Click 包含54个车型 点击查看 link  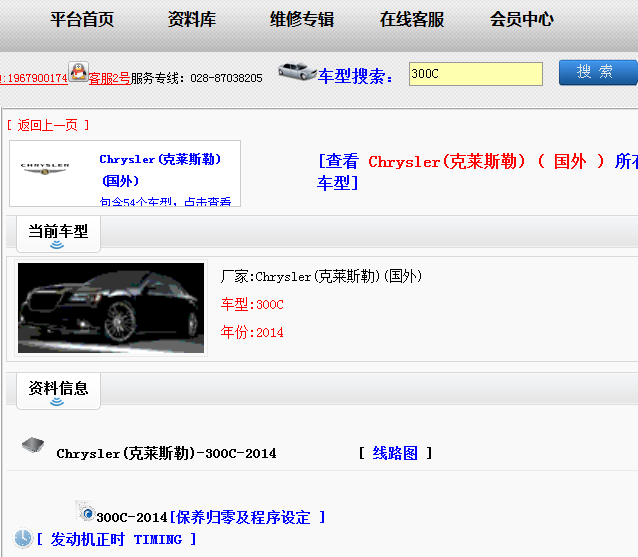coord(165,201)
